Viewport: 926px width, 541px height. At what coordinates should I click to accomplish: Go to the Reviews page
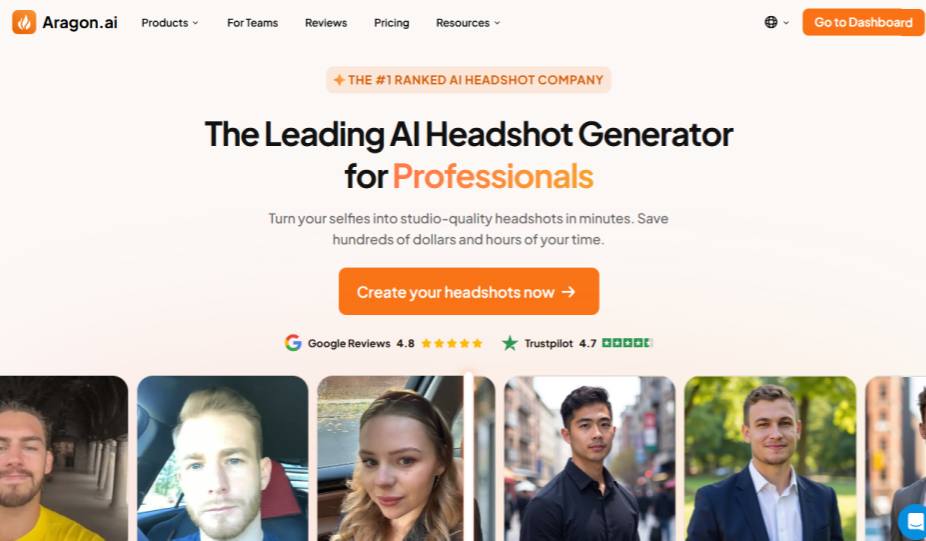click(x=326, y=22)
